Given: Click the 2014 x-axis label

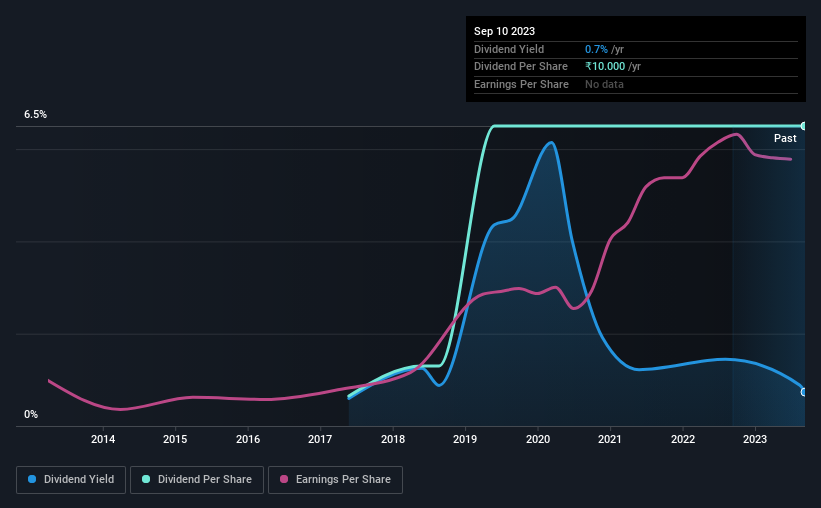Looking at the screenshot, I should pyautogui.click(x=103, y=439).
